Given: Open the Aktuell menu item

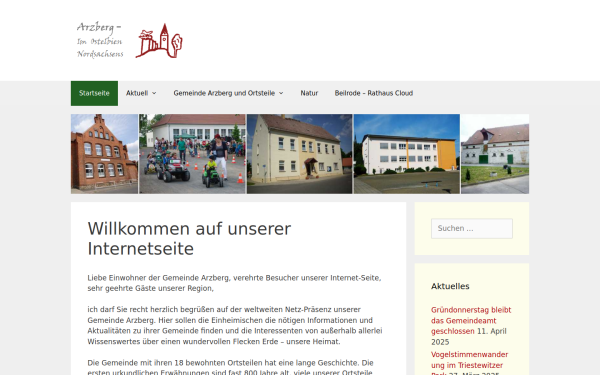Looking at the screenshot, I should pyautogui.click(x=137, y=93).
